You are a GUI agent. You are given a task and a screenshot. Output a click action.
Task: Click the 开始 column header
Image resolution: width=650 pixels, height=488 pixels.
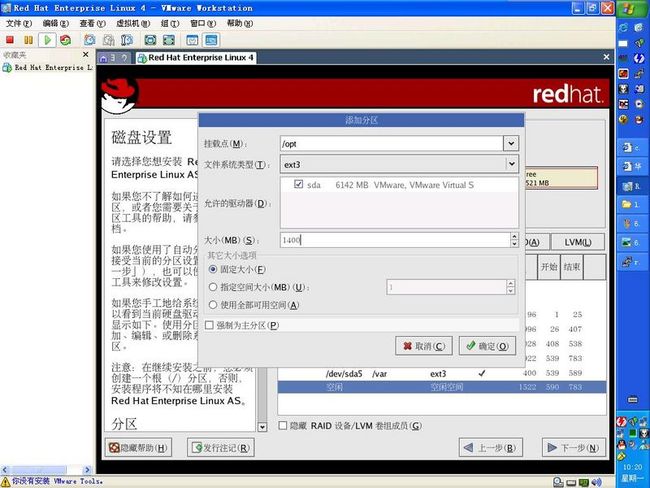549,267
